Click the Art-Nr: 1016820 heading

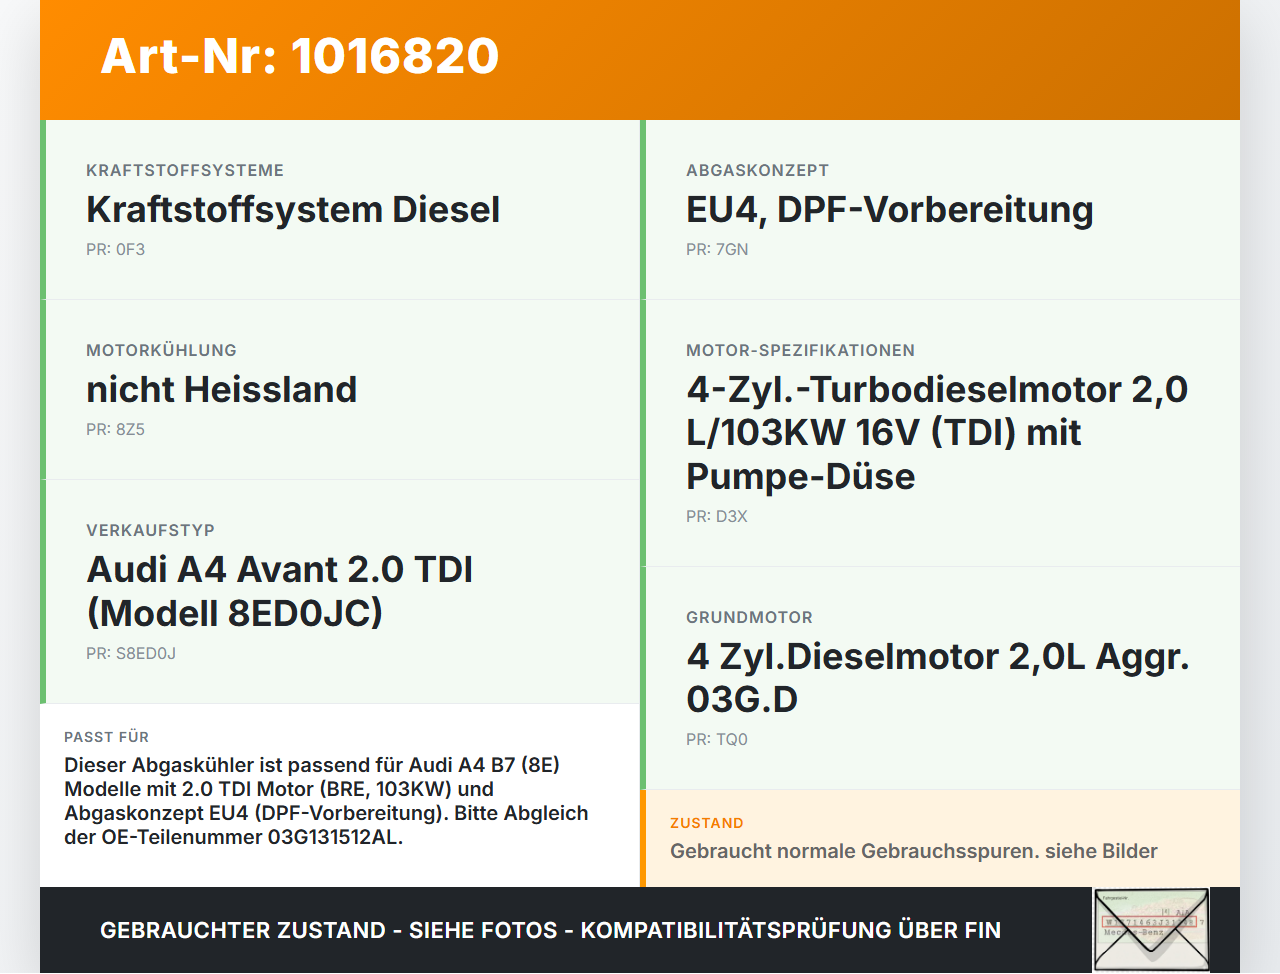coord(300,56)
